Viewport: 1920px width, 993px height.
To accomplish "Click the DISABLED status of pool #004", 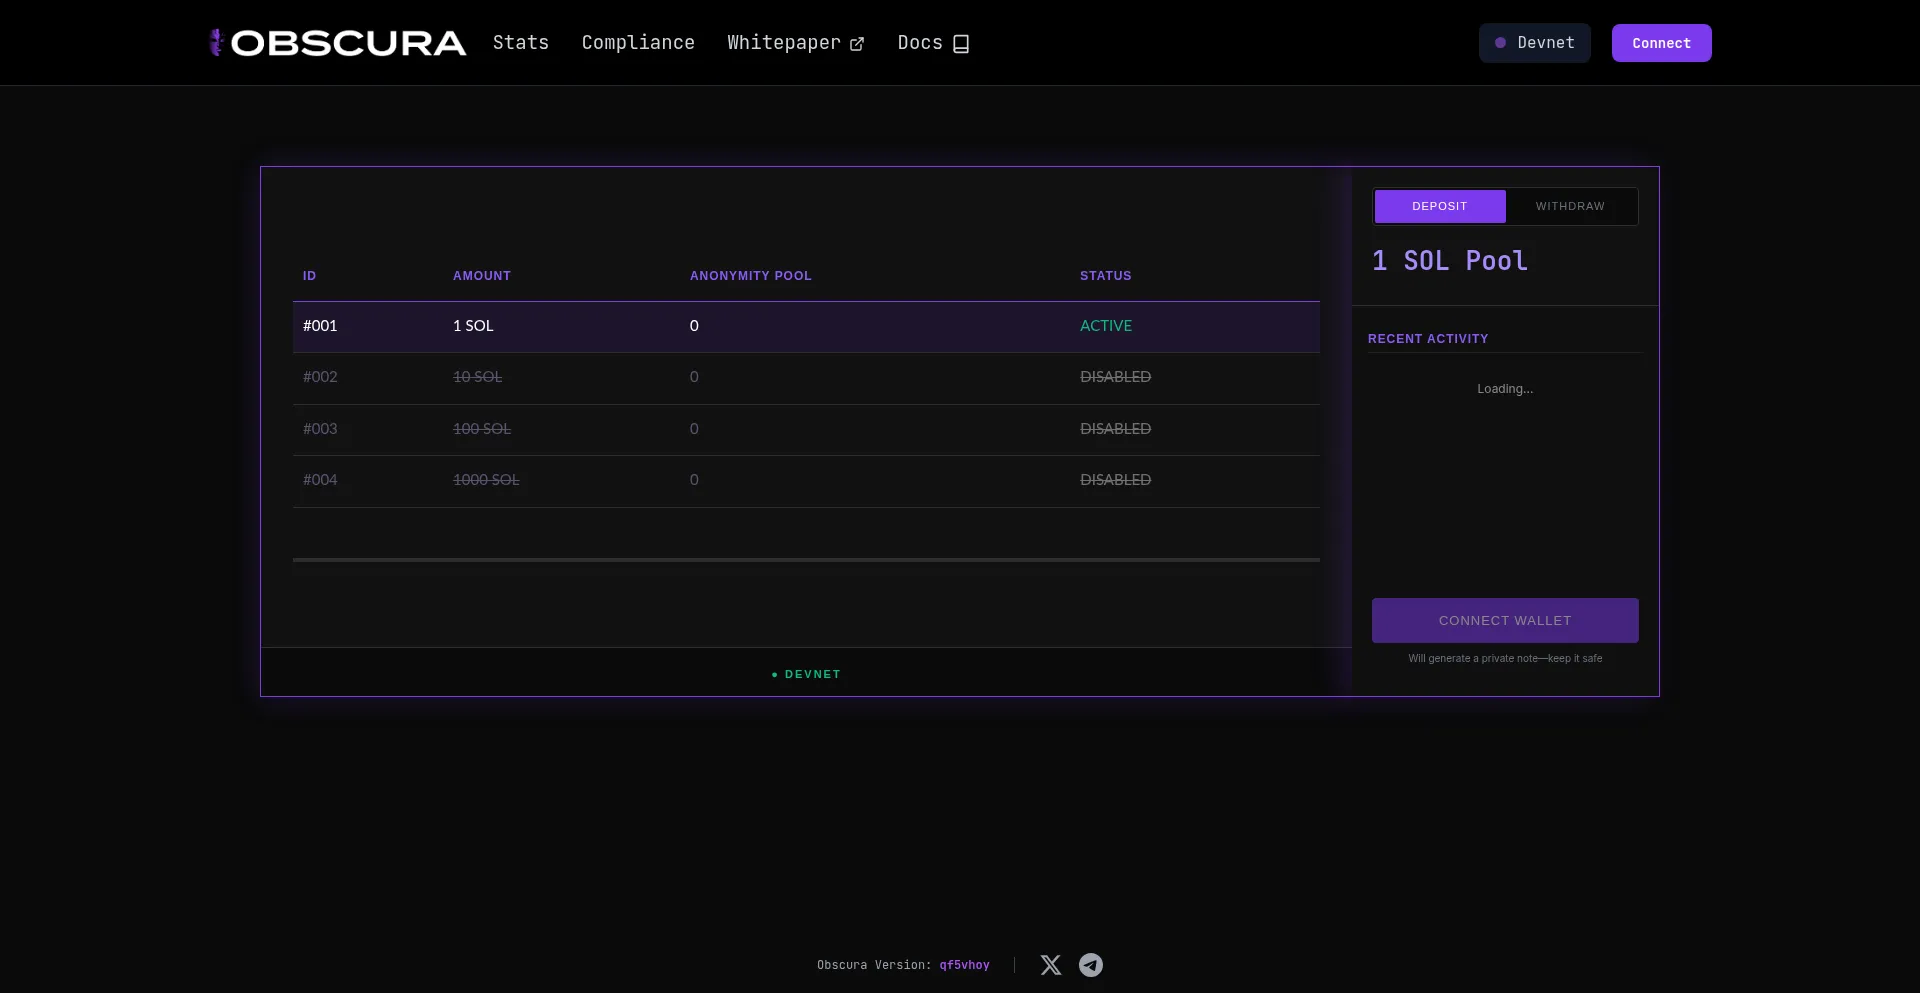I will (1115, 480).
